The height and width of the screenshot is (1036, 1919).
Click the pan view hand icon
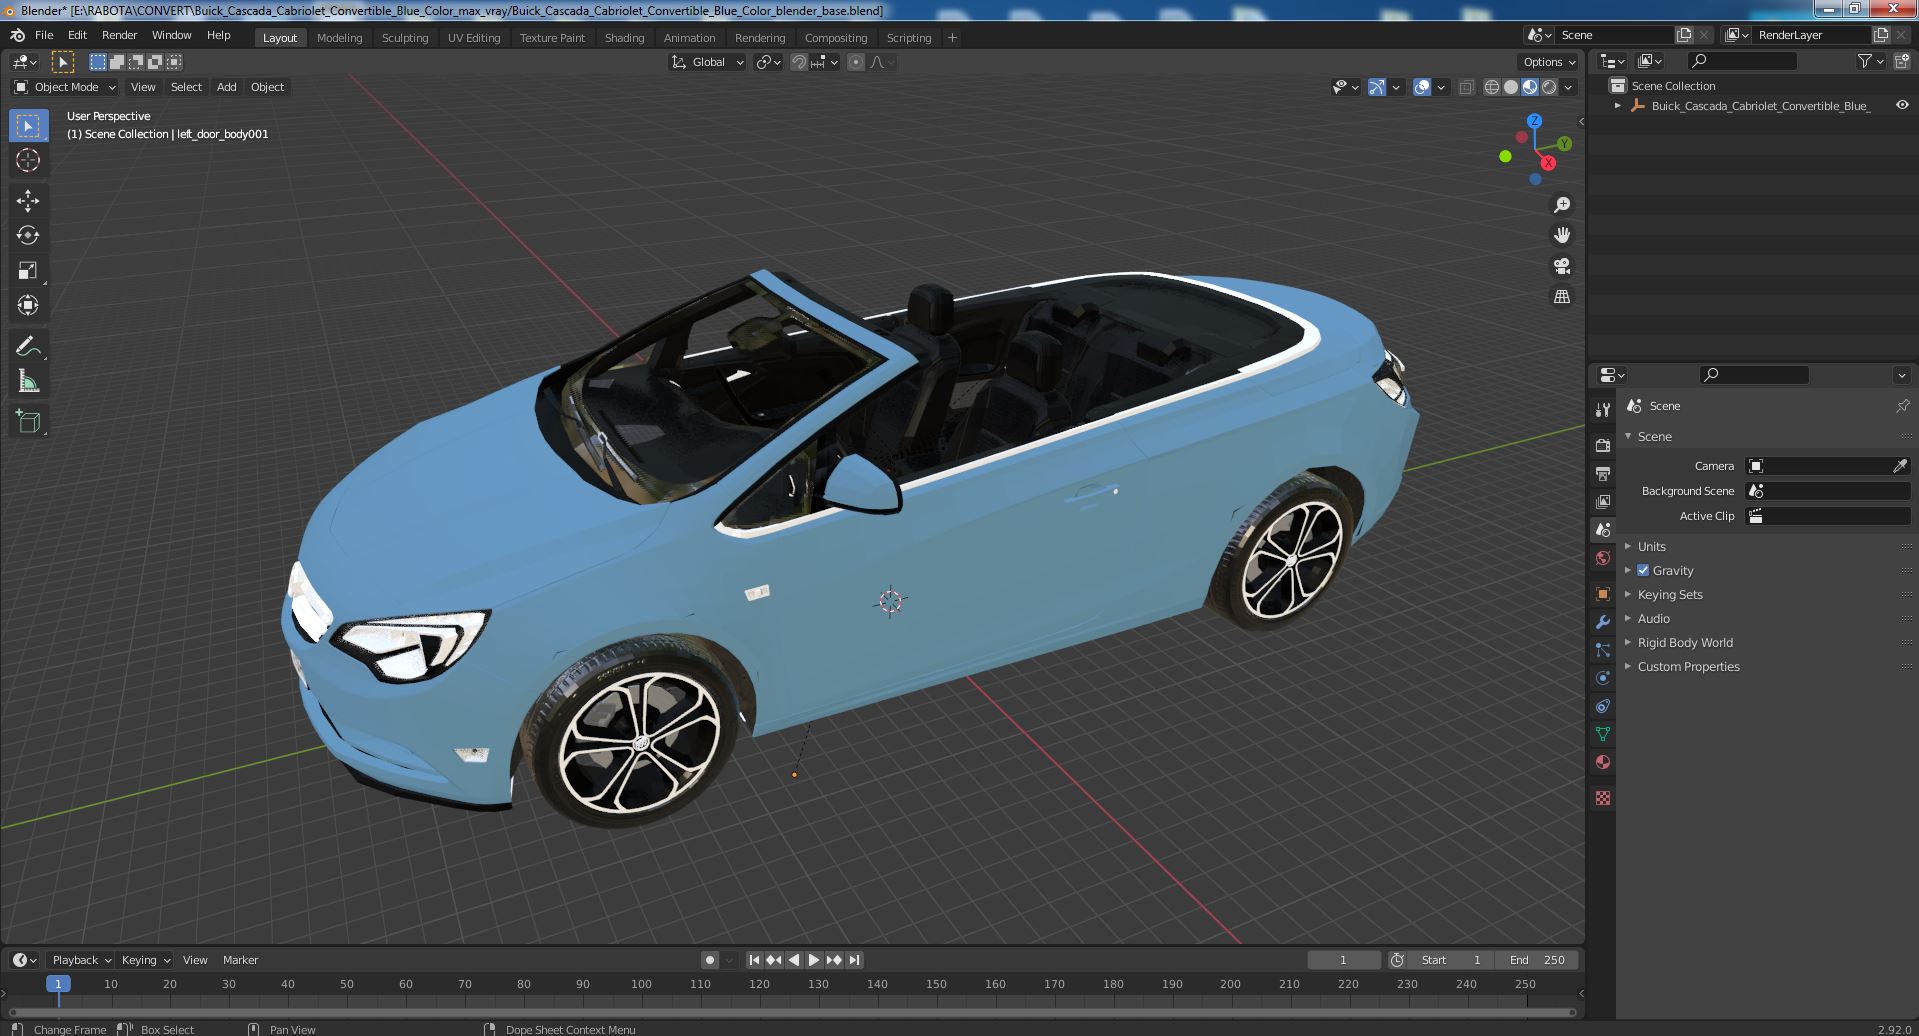pyautogui.click(x=1561, y=235)
